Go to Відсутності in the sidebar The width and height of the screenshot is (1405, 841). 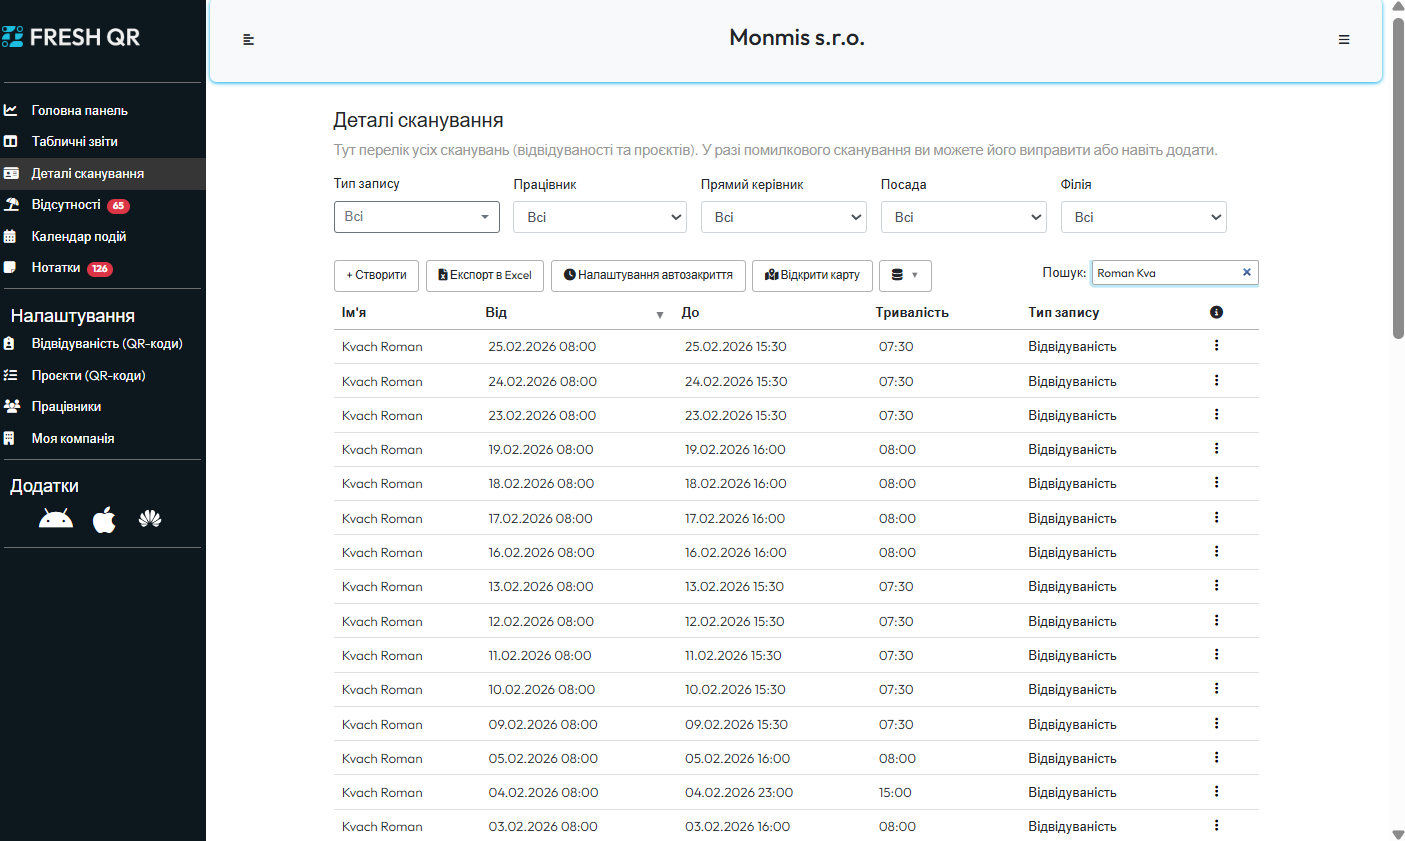(x=66, y=205)
